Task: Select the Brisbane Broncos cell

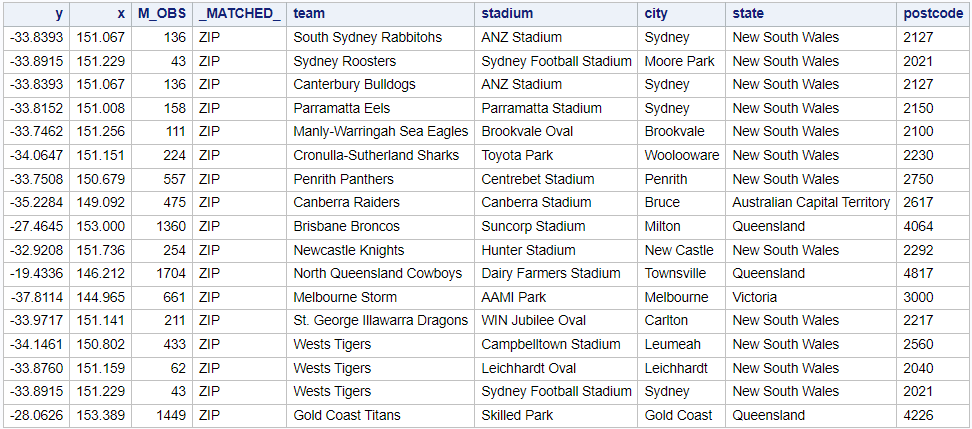Action: [346, 227]
